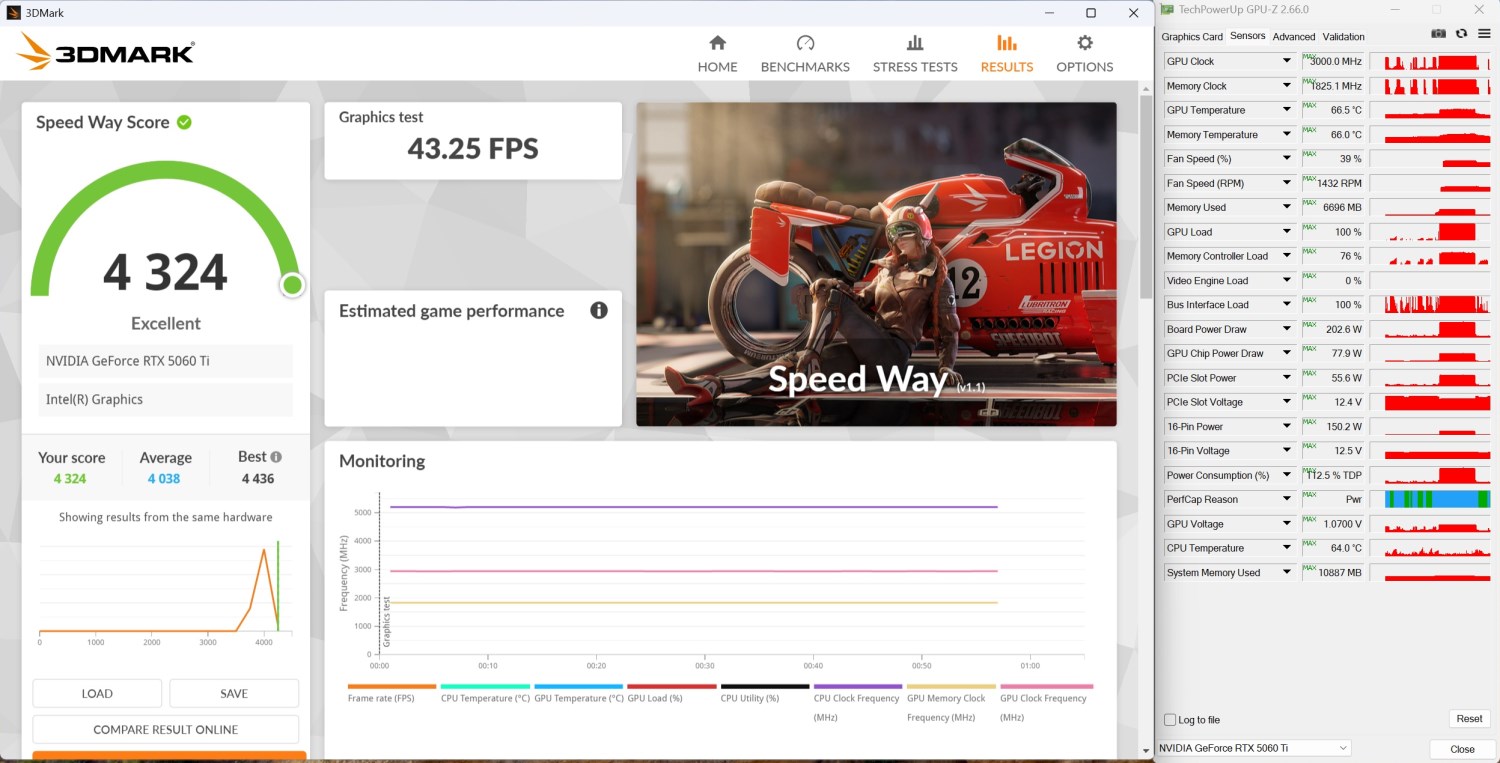Open the Memory Used sensor dropdown
This screenshot has width=1500, height=763.
(1287, 208)
